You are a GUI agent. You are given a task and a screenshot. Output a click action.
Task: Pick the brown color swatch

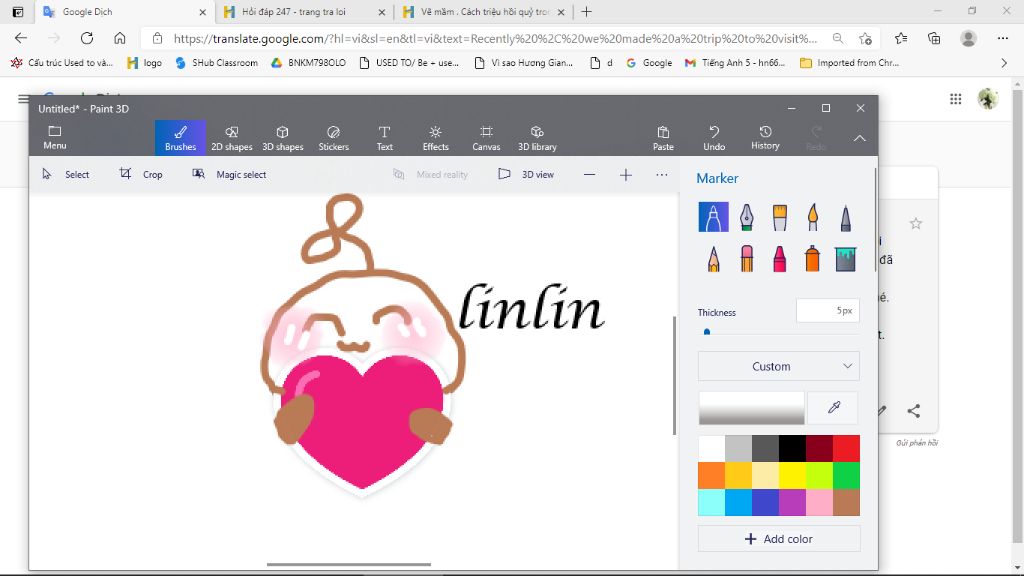[x=846, y=502]
